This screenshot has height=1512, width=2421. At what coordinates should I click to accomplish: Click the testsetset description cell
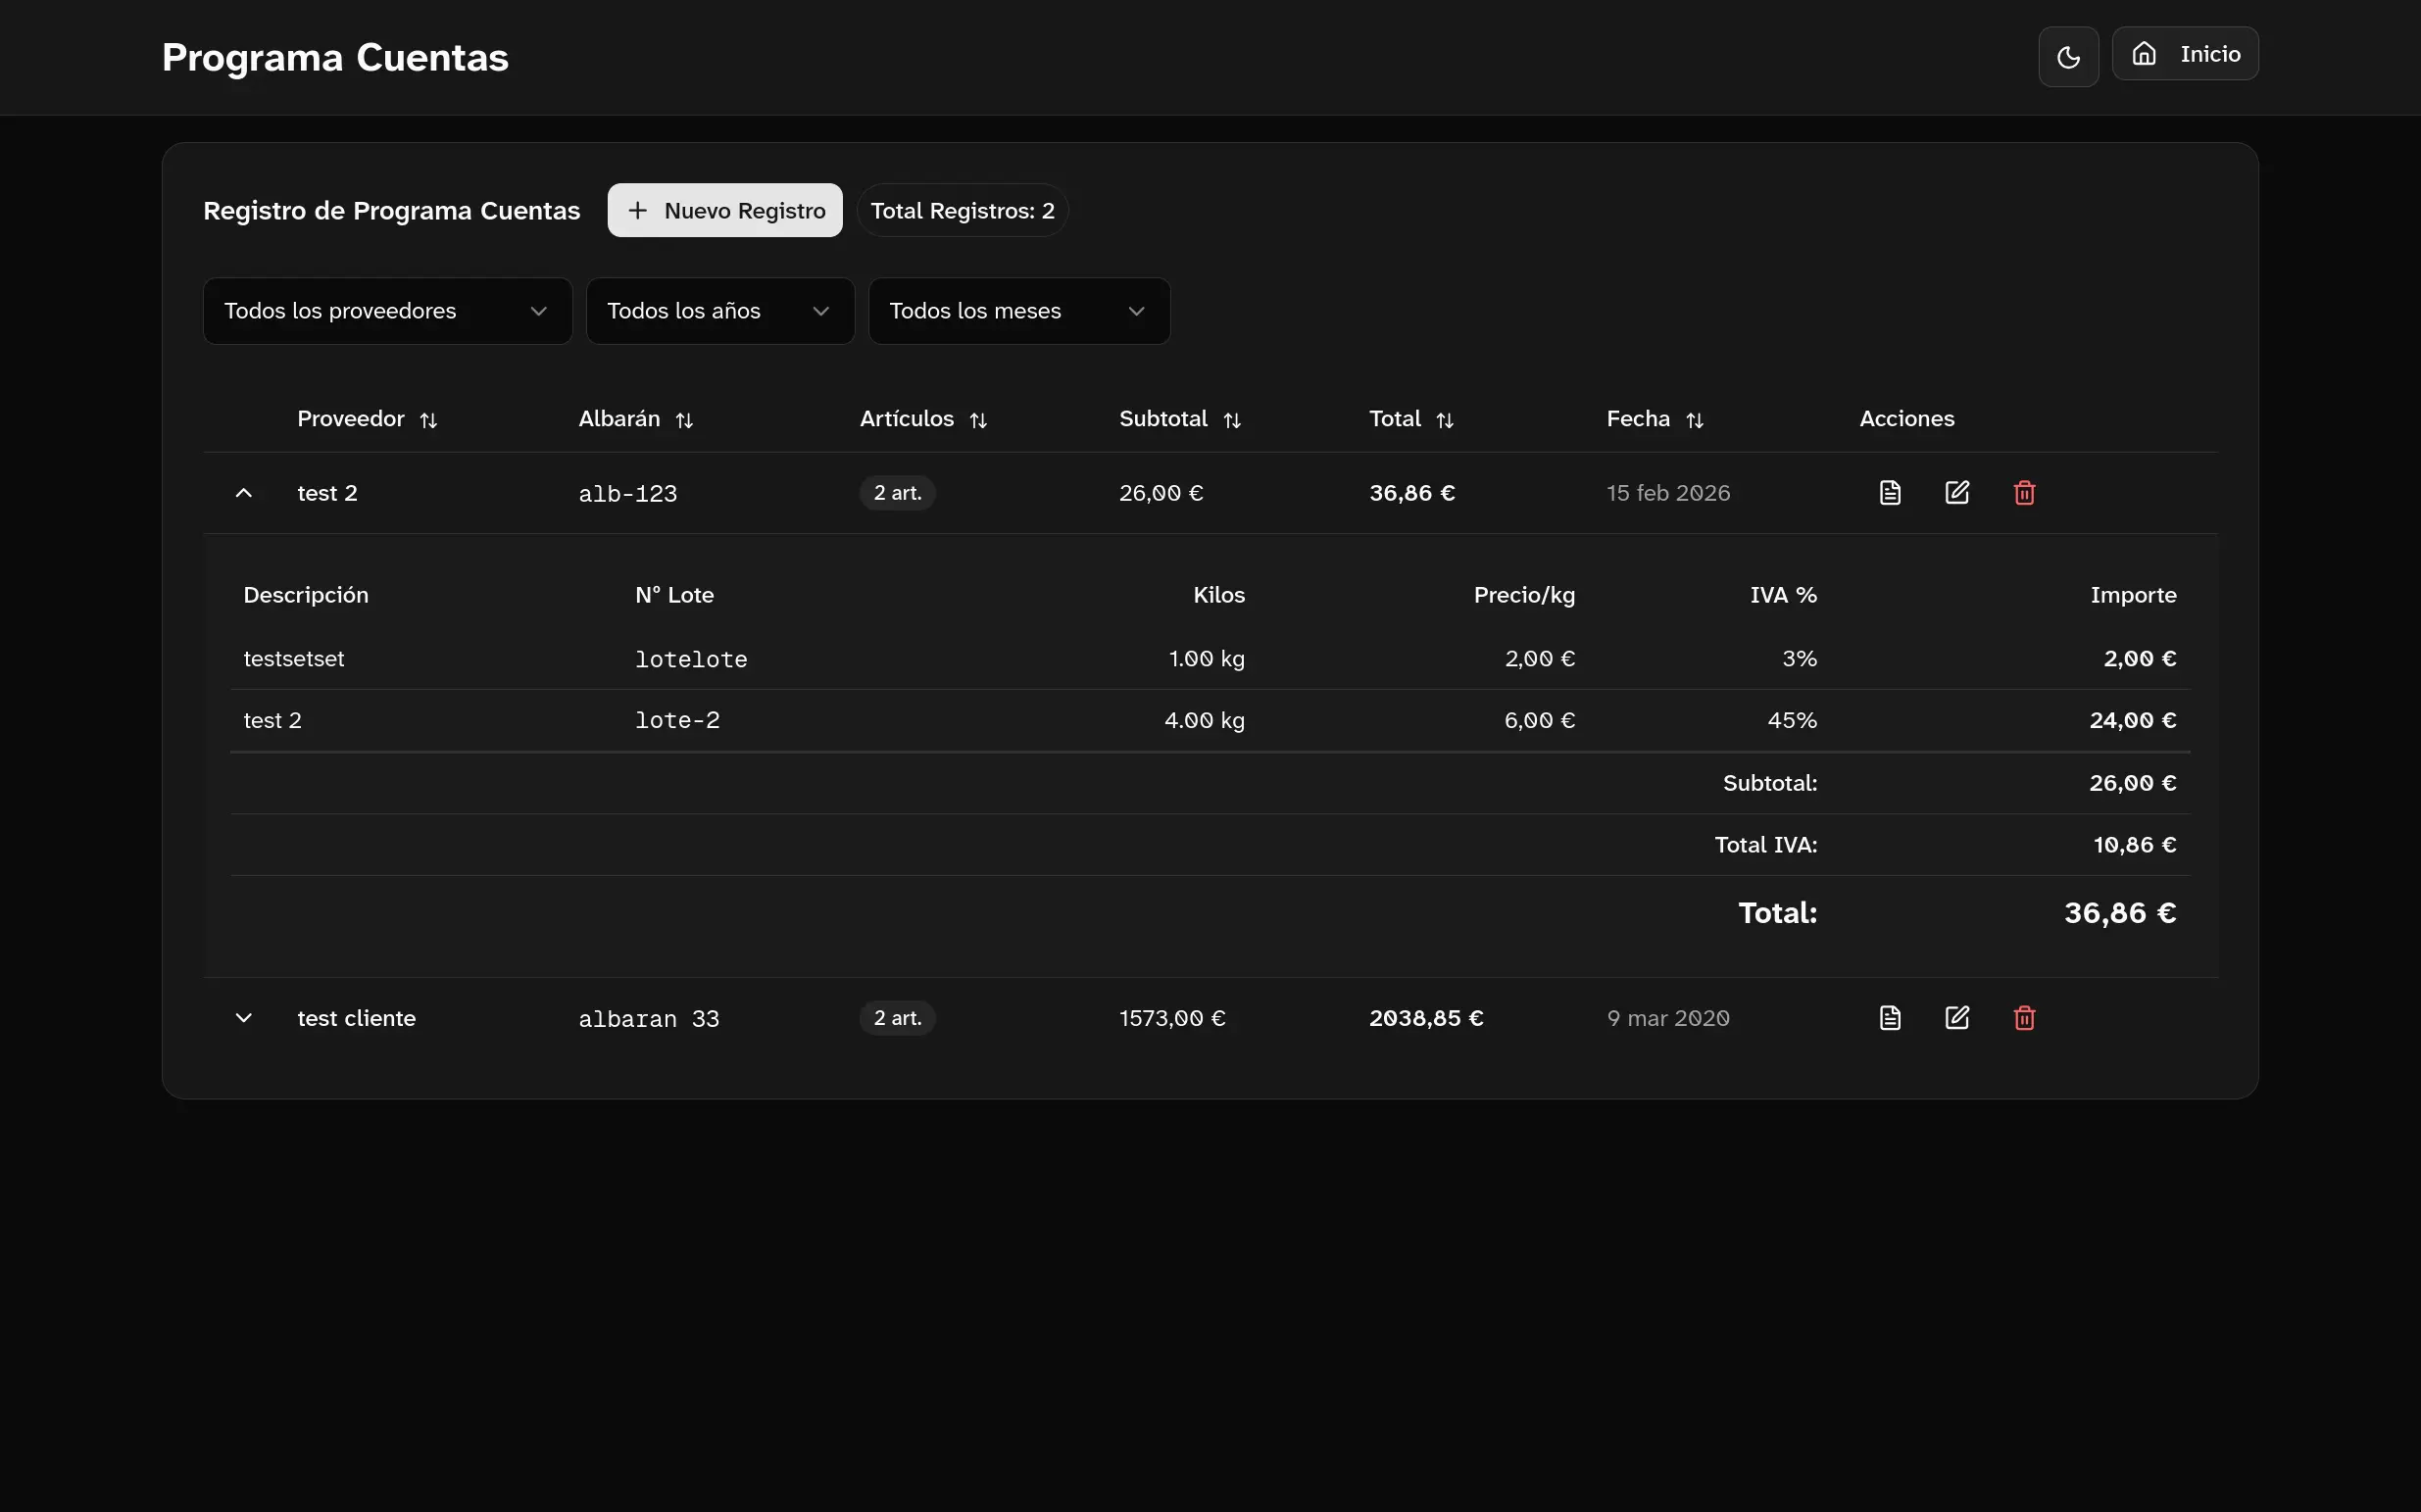click(294, 659)
